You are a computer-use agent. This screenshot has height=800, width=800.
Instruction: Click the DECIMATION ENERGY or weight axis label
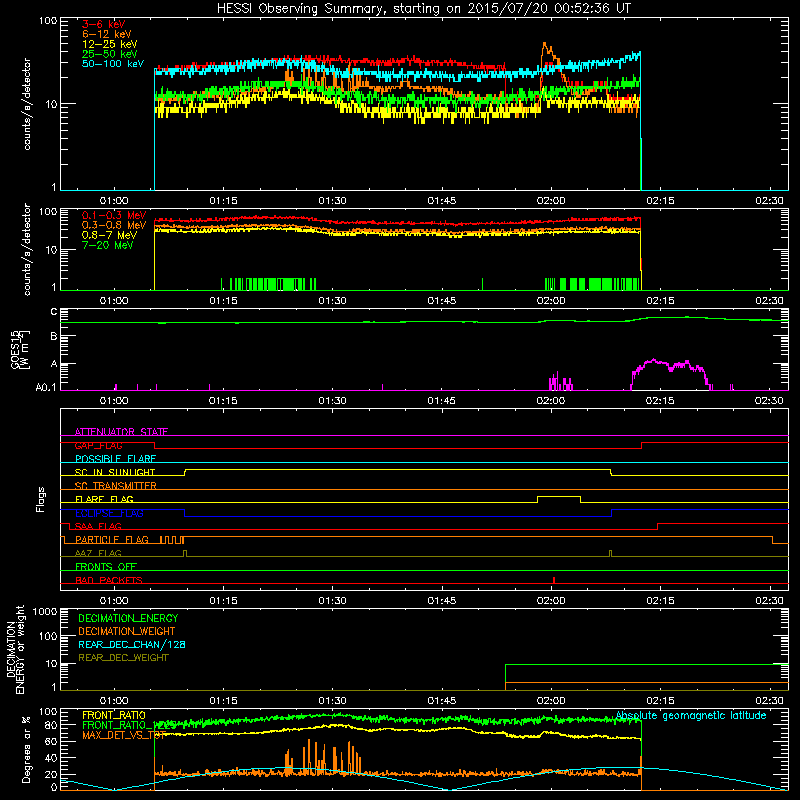(x=15, y=649)
